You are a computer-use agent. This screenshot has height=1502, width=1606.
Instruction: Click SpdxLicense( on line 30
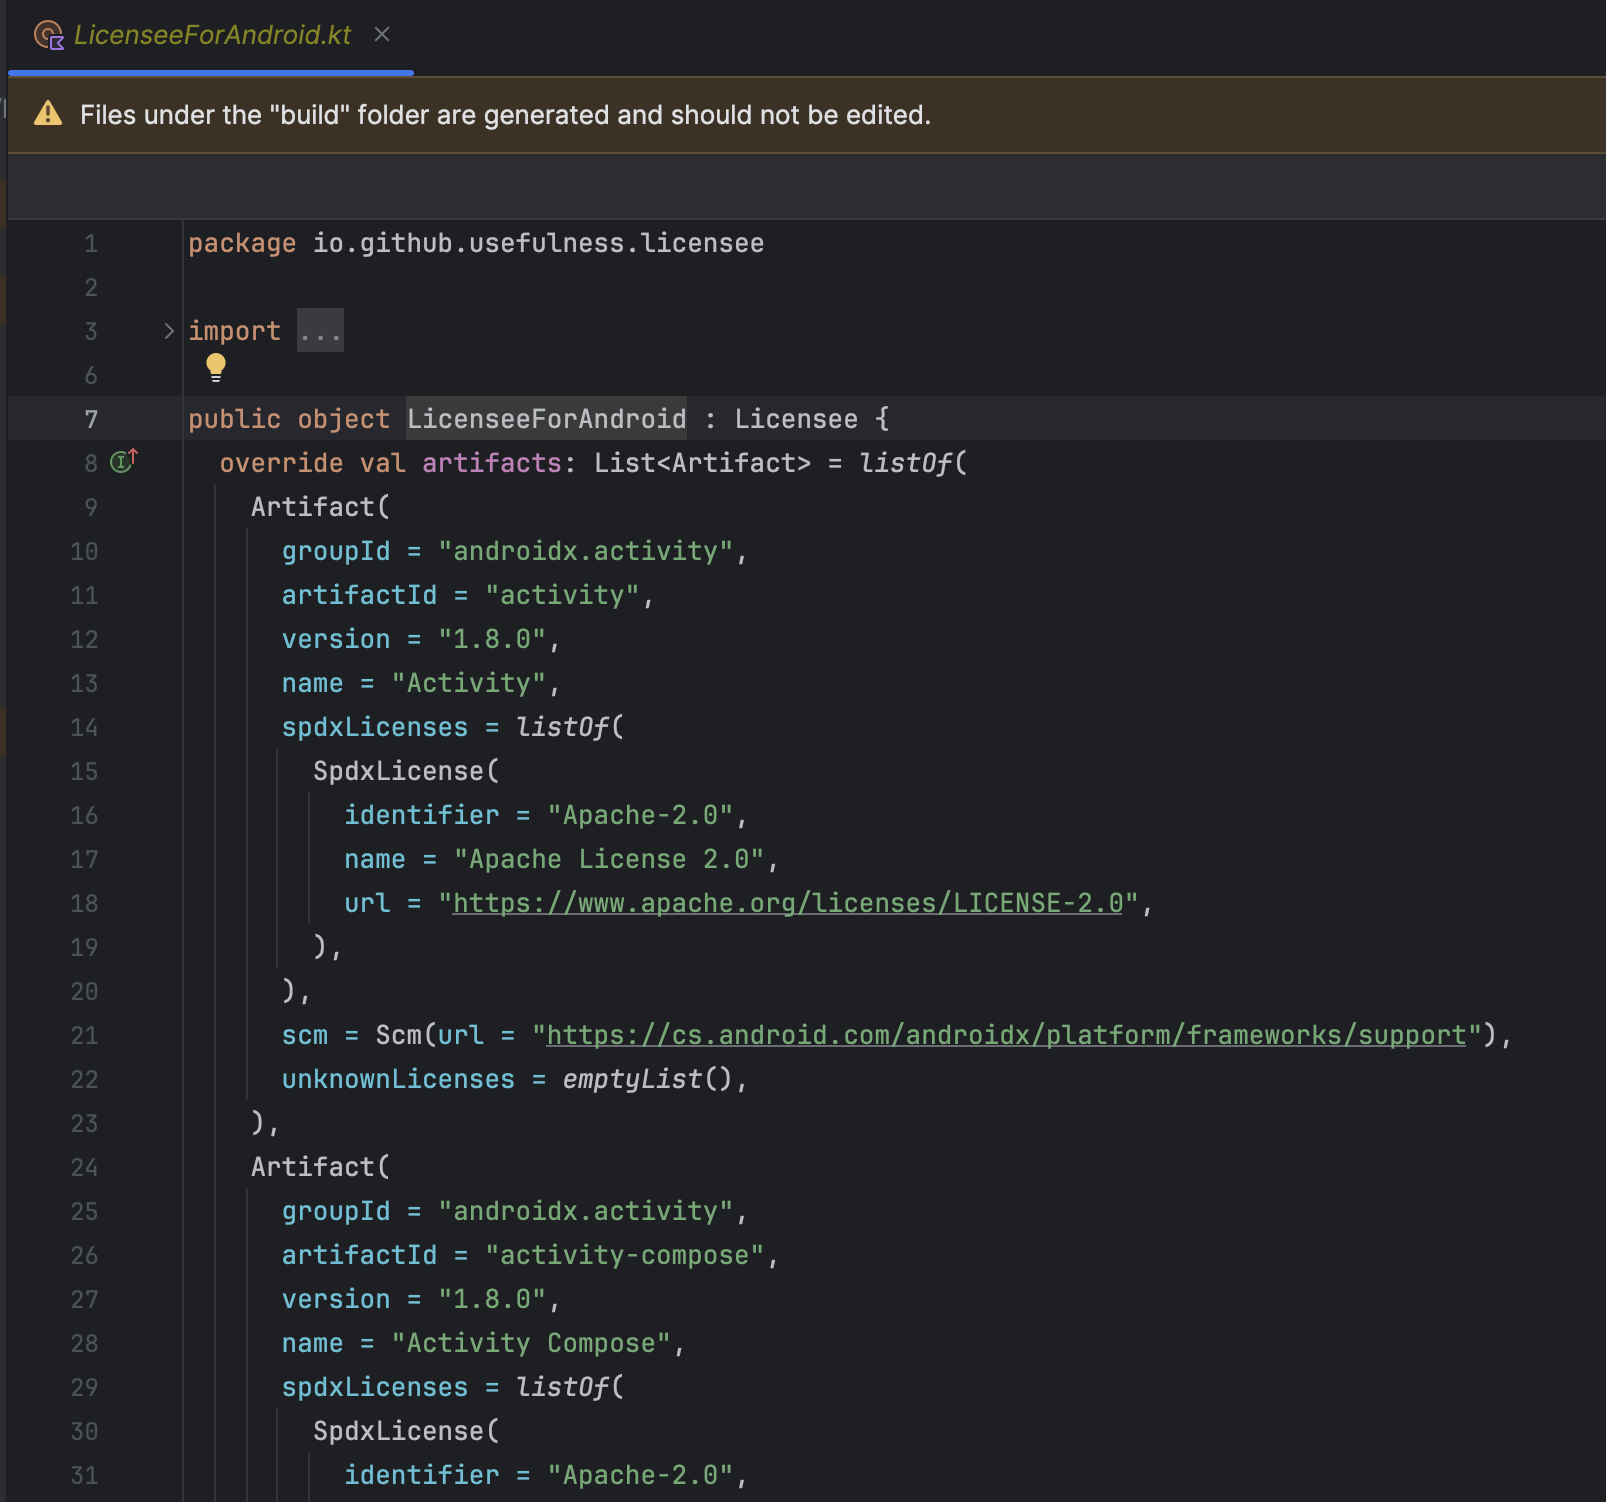tap(406, 1431)
